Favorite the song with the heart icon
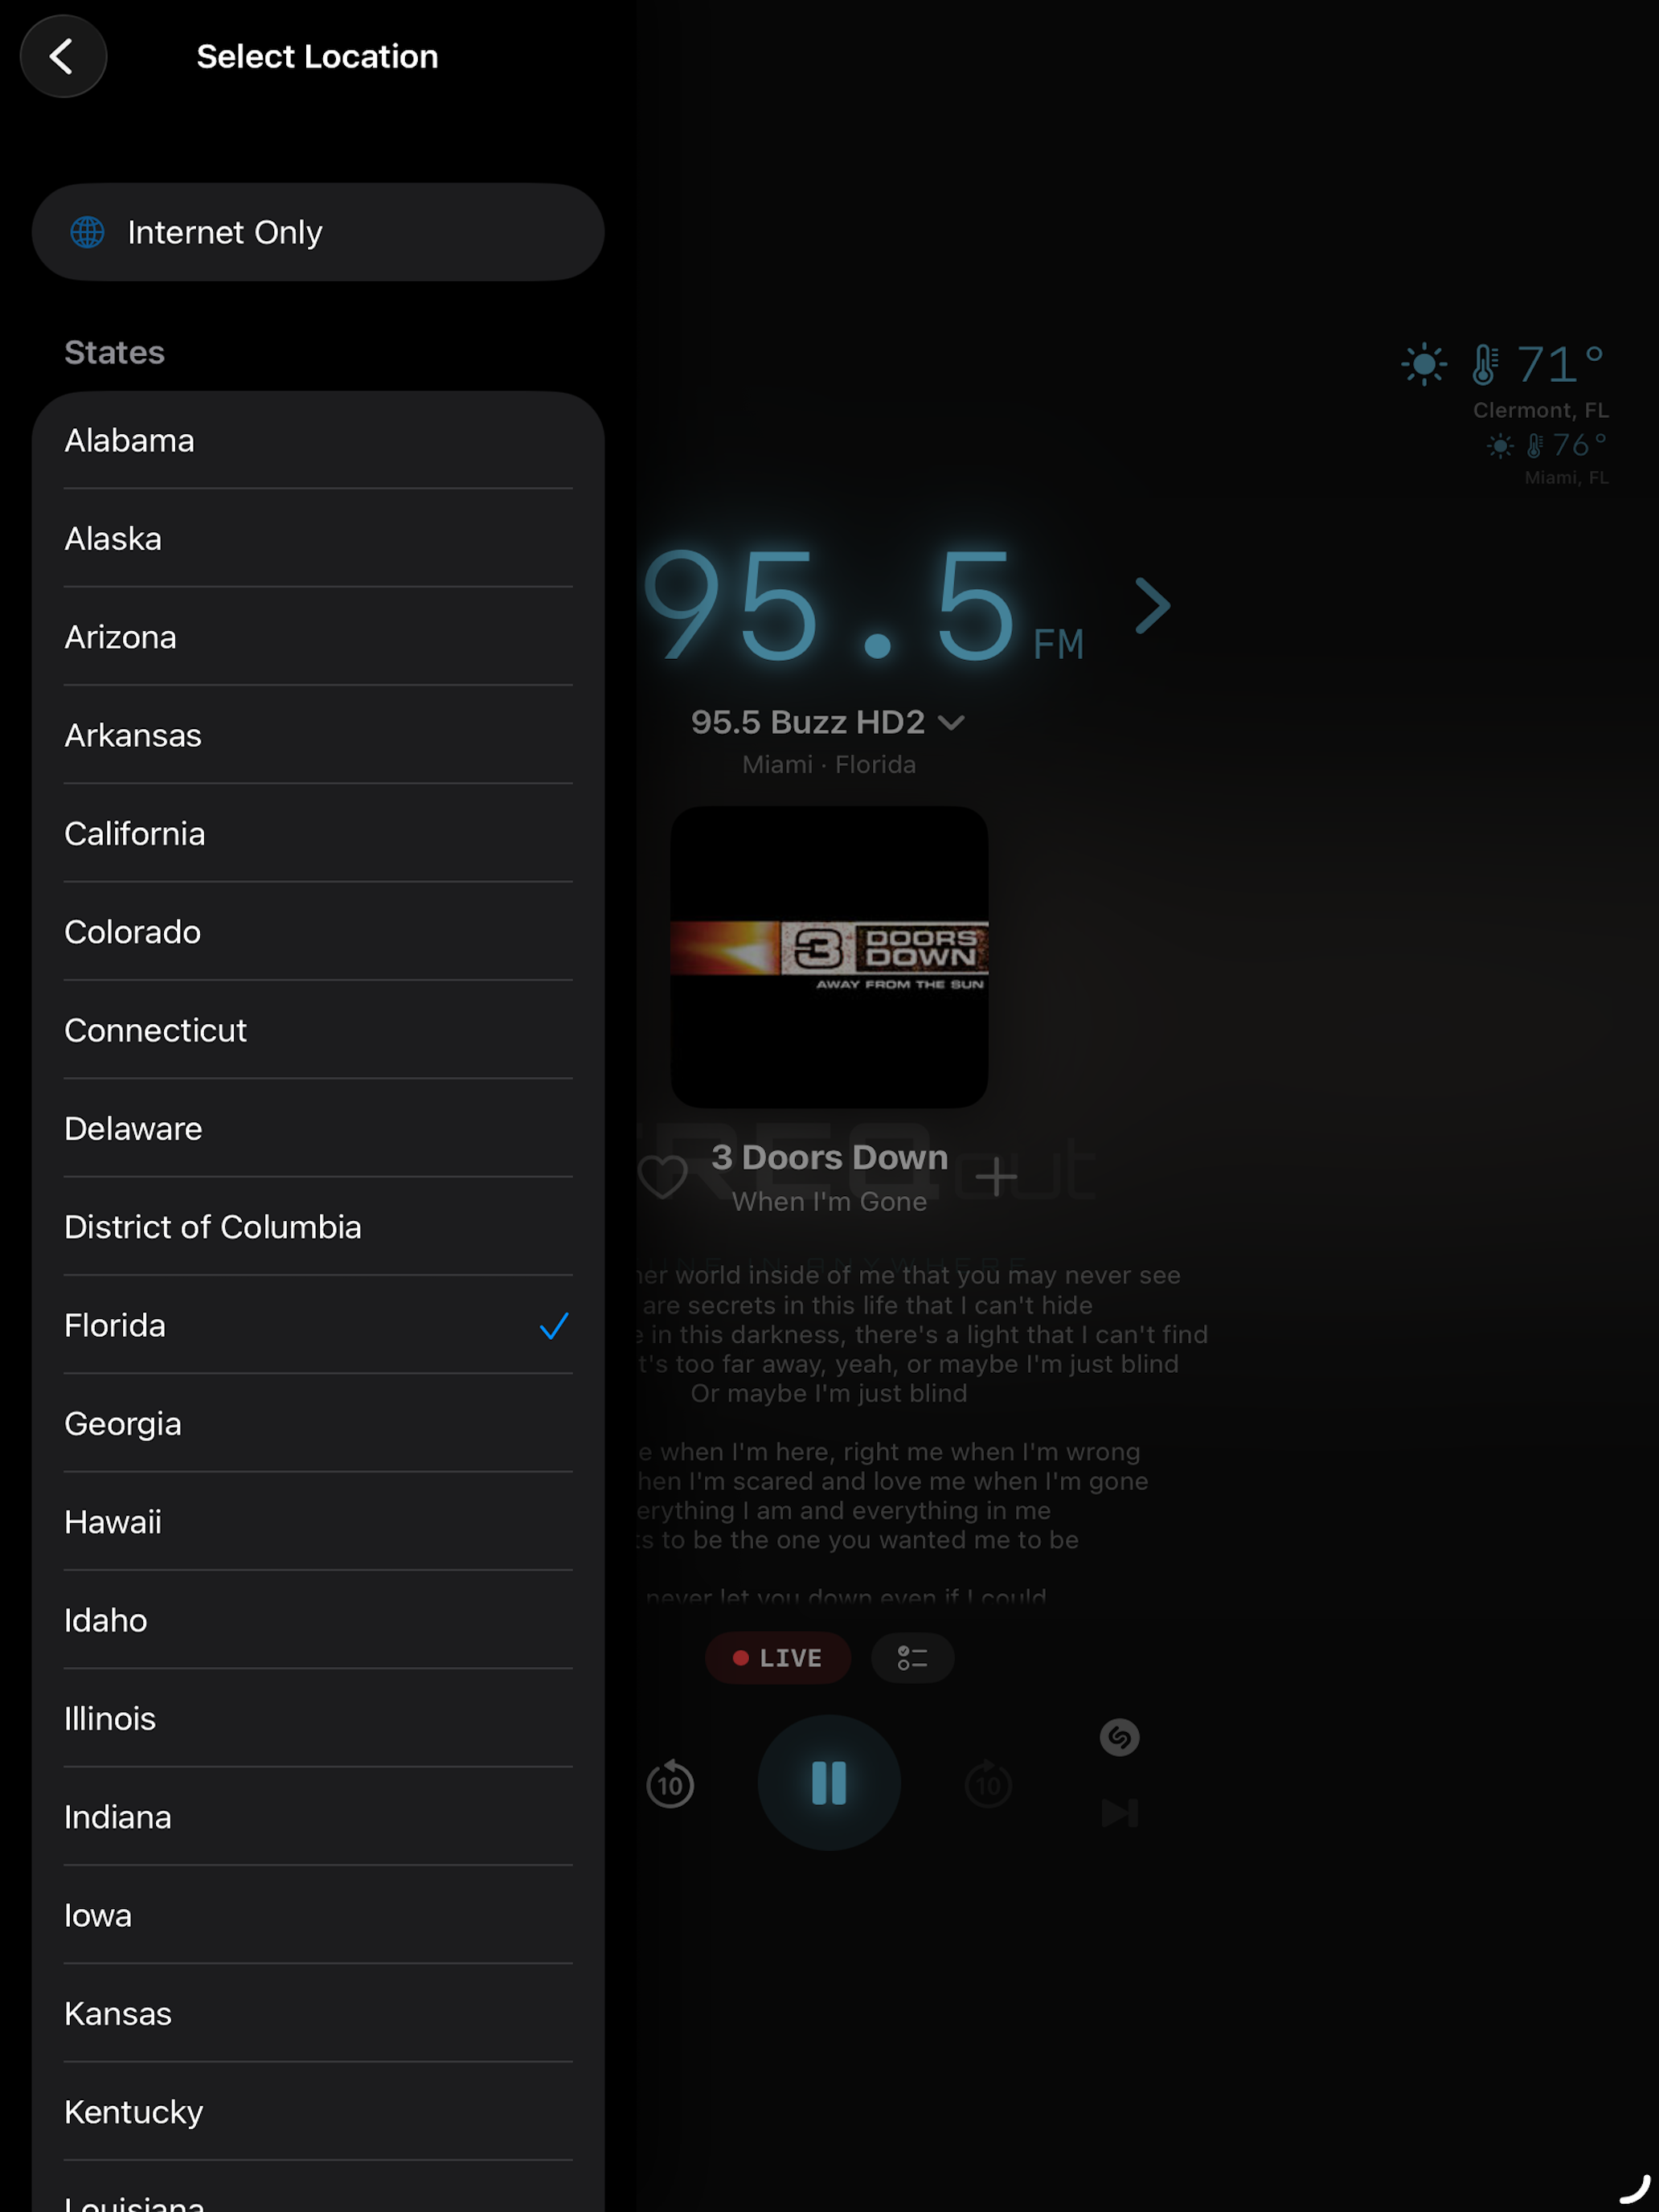The height and width of the screenshot is (2212, 1659). click(x=662, y=1177)
